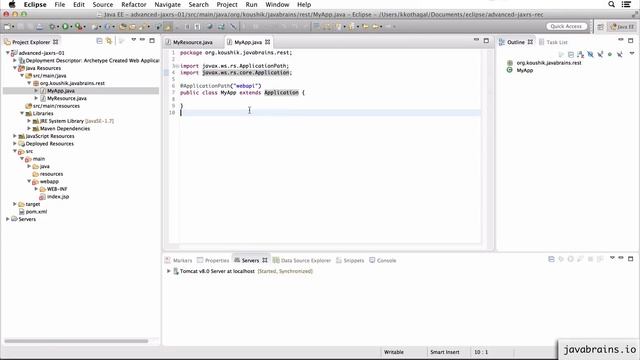Screen dimensions: 640x360
Task: Toggle Hide Local Types in Outline
Action: click(x=620, y=54)
